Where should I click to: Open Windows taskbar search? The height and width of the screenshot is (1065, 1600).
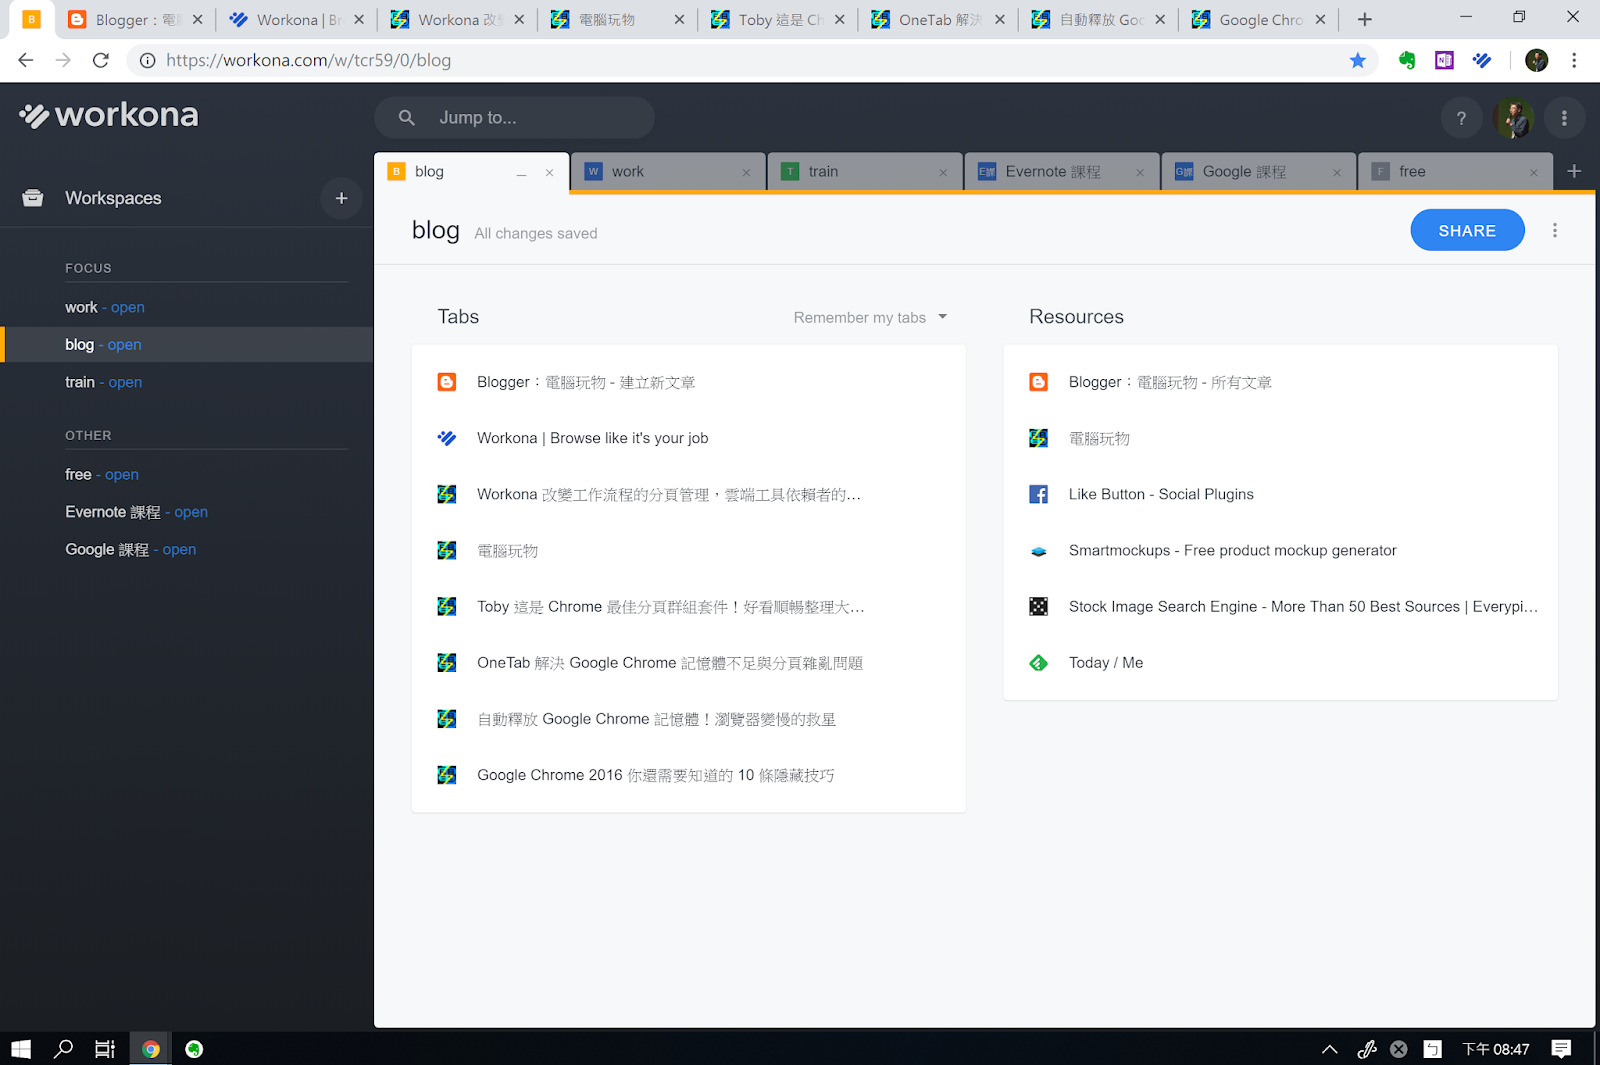pyautogui.click(x=63, y=1049)
